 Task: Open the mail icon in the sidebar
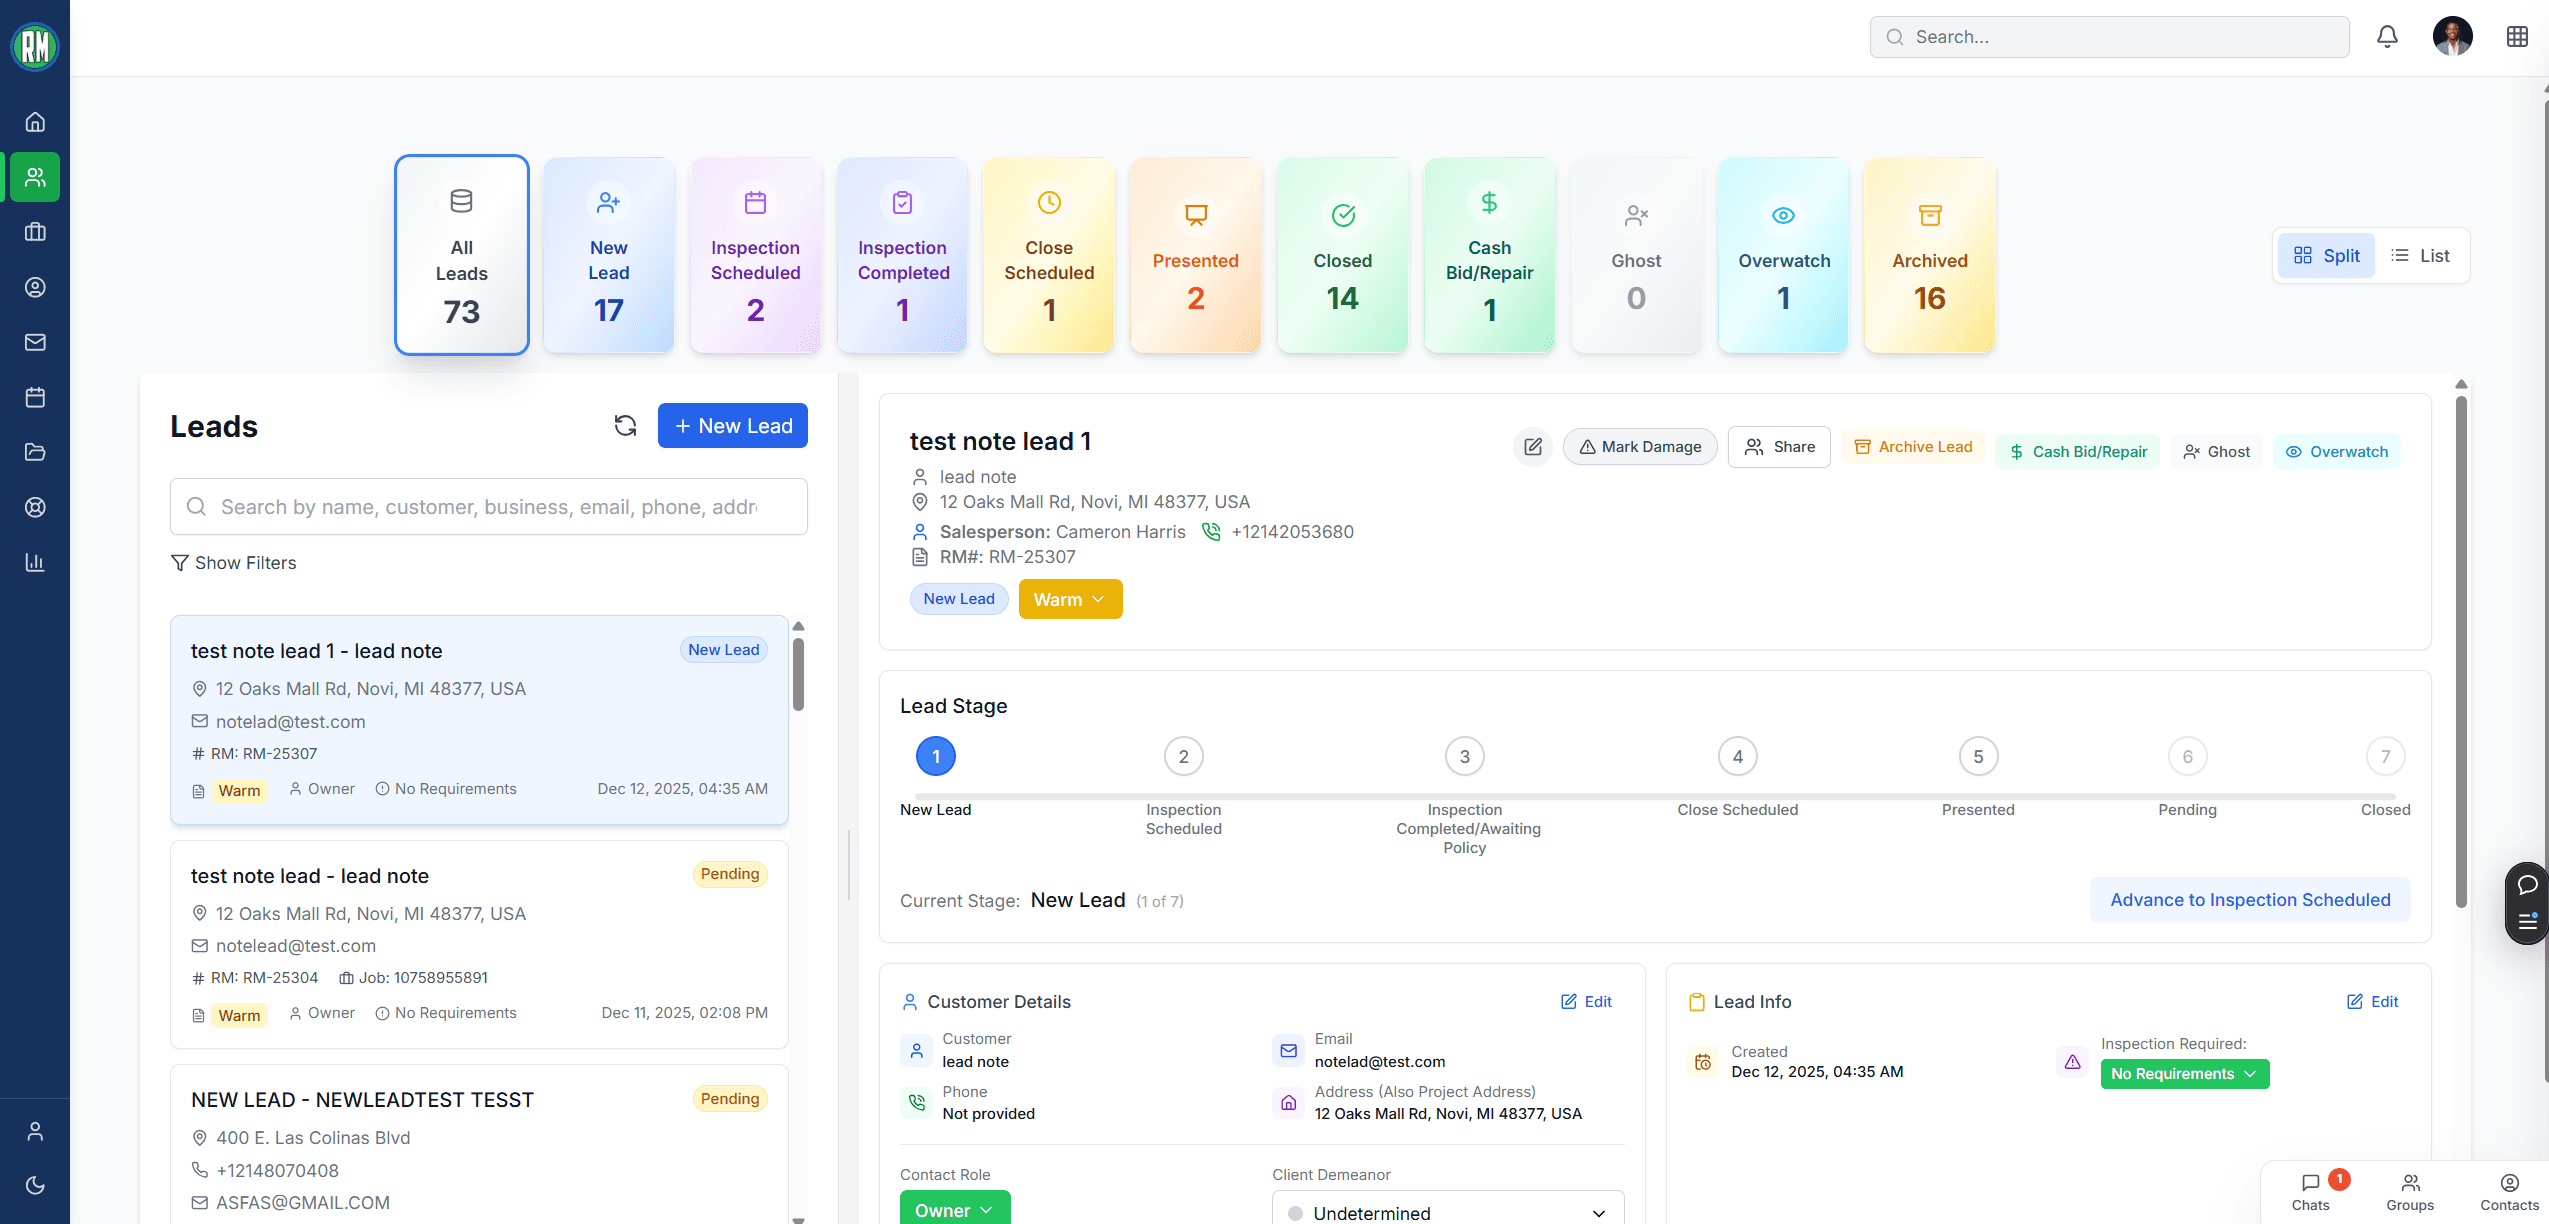[35, 342]
